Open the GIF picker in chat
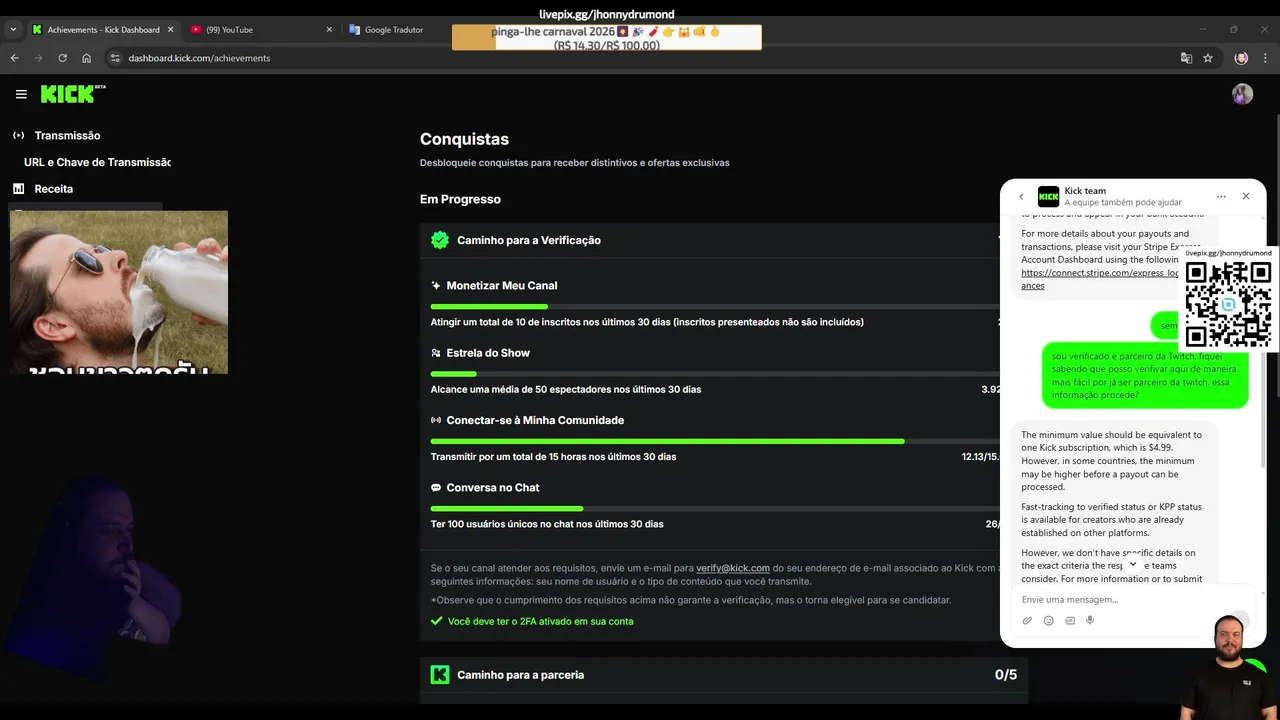The height and width of the screenshot is (720, 1280). 1070,621
